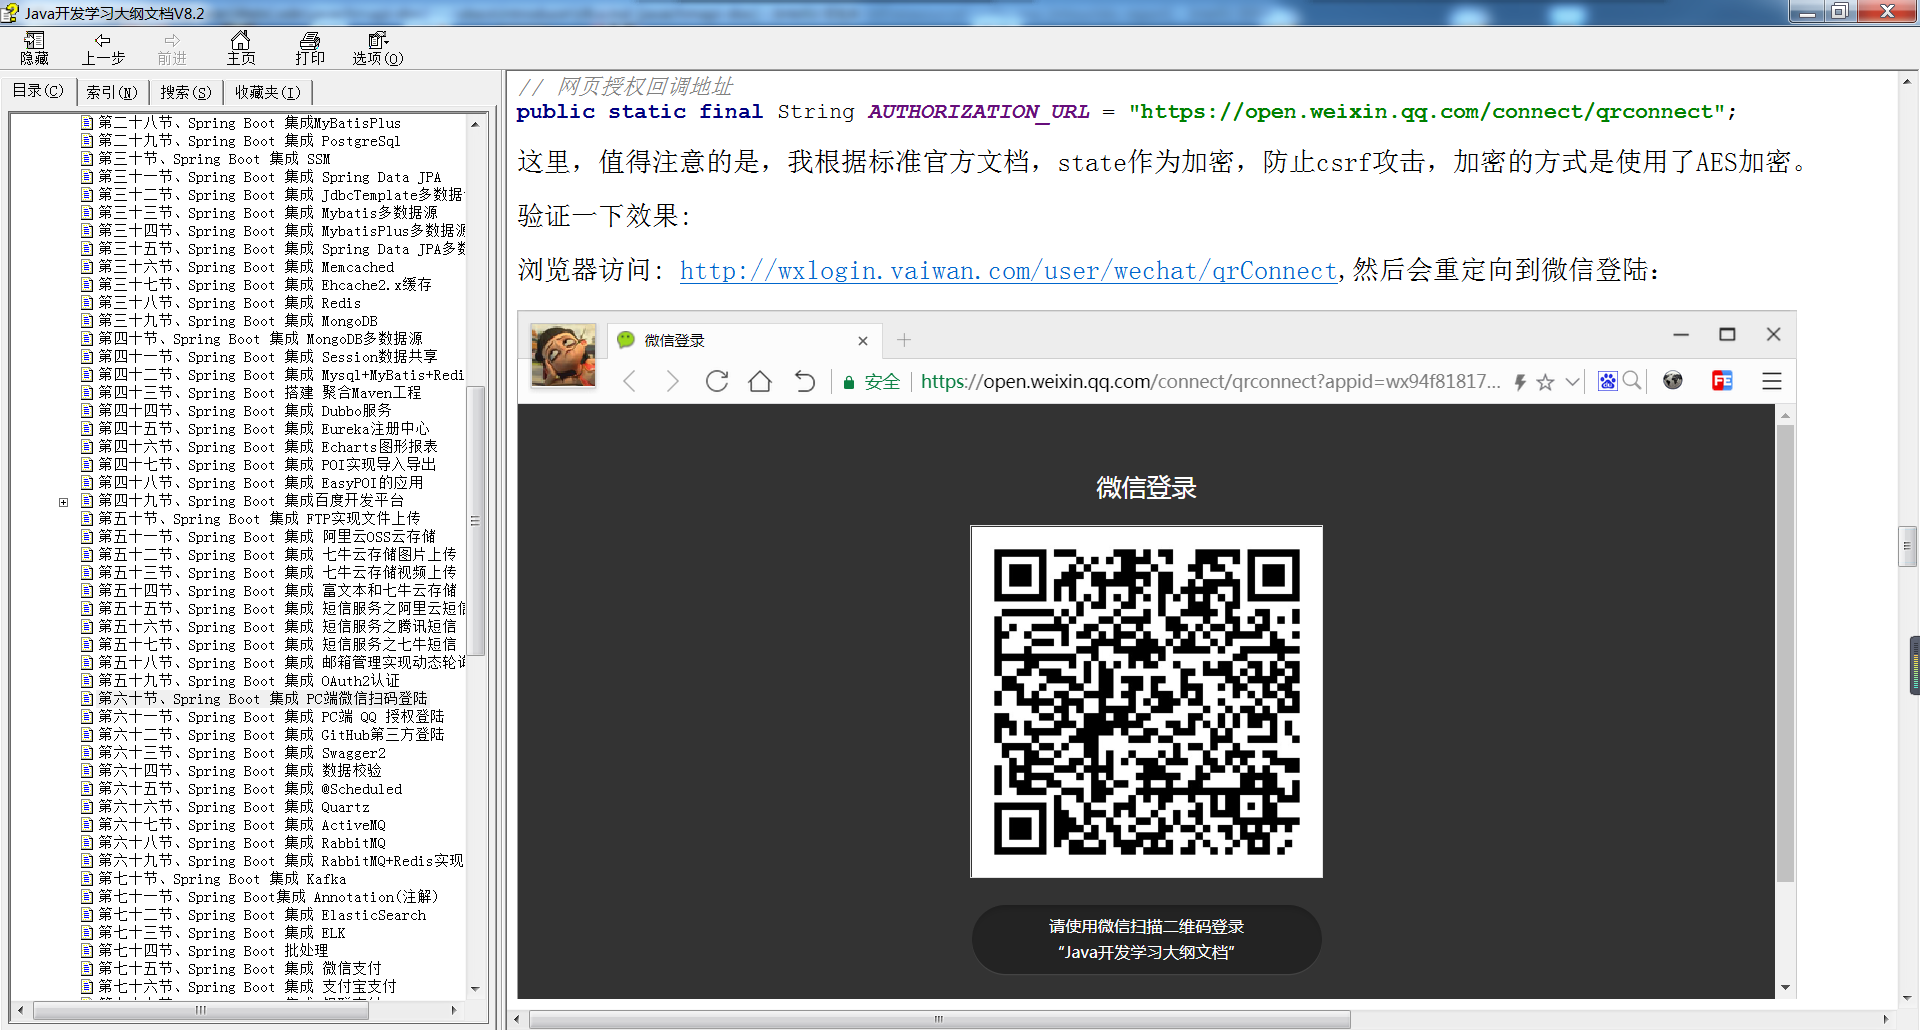Select 第六十七节 集成 ActiveMQ
Screen dimensions: 1920x1030
click(241, 825)
